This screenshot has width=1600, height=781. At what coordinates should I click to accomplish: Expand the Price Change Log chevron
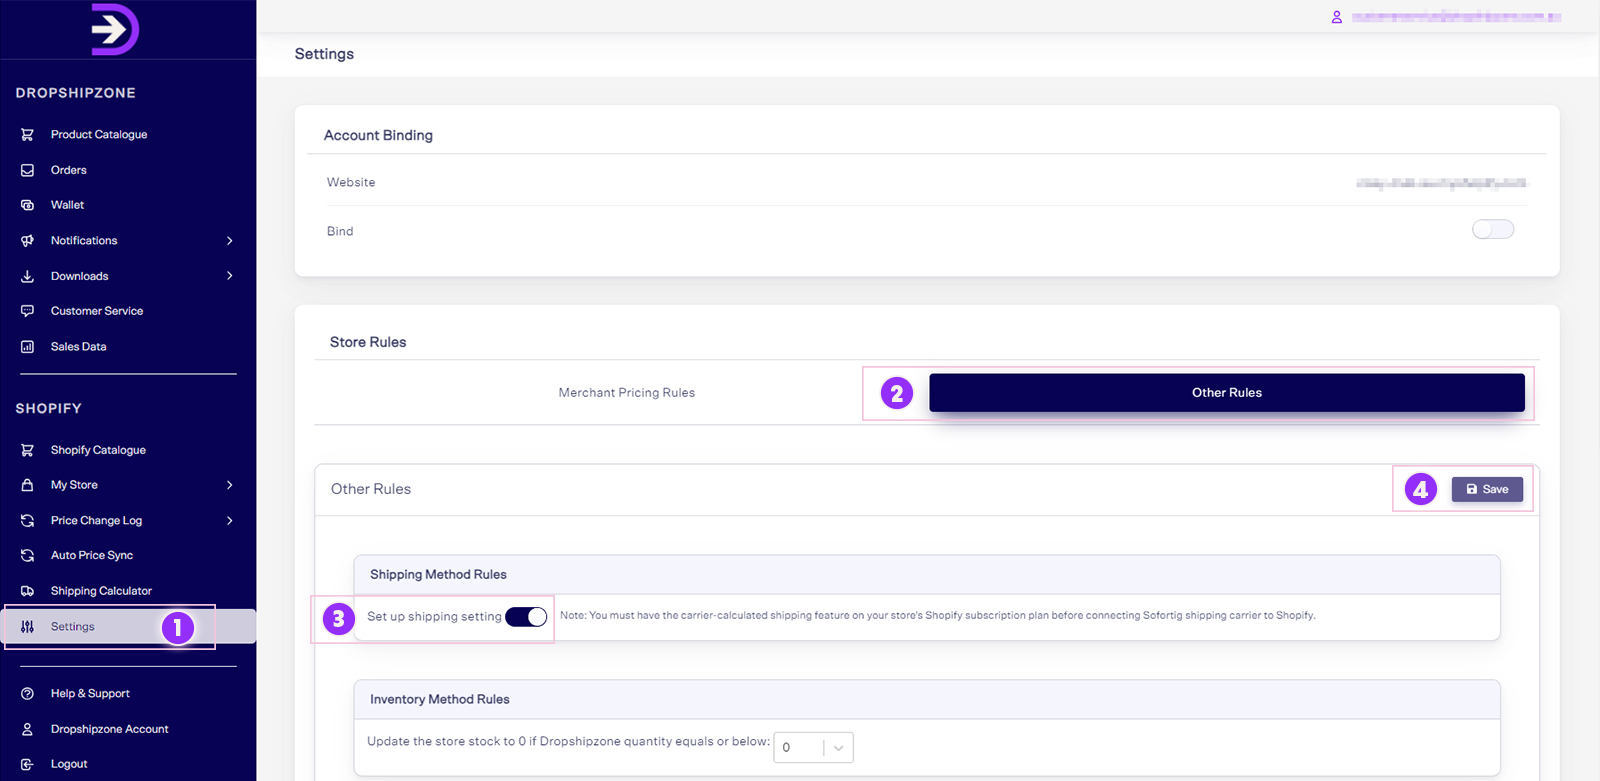230,521
